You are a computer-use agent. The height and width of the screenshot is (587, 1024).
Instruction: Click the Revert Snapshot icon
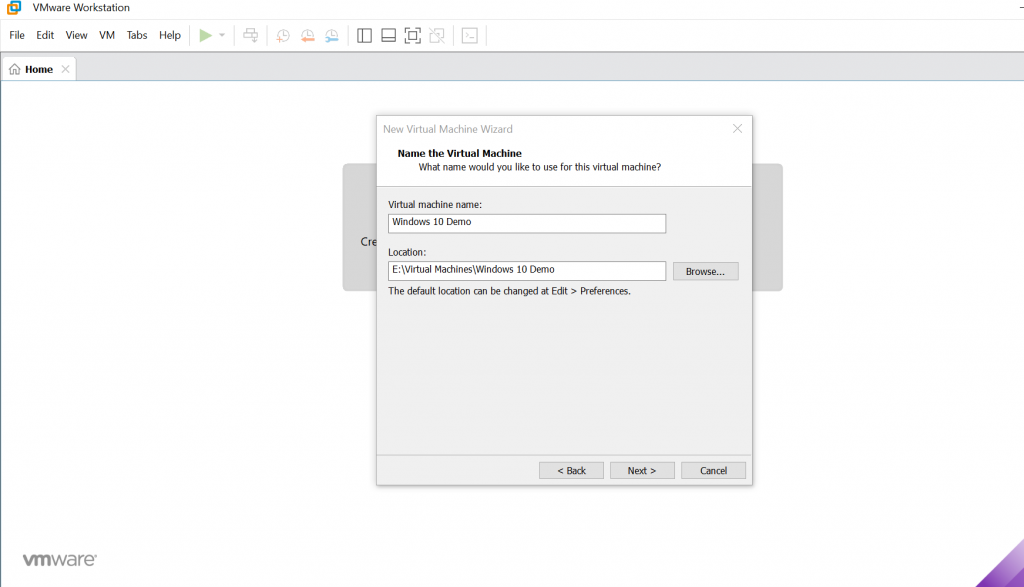tap(307, 35)
